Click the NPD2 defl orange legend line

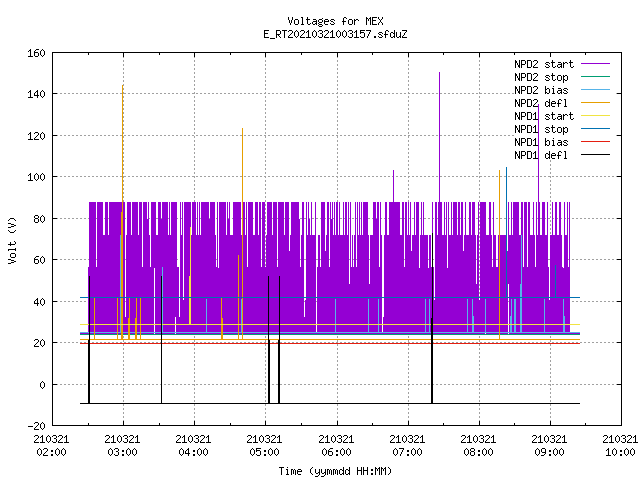[595, 103]
